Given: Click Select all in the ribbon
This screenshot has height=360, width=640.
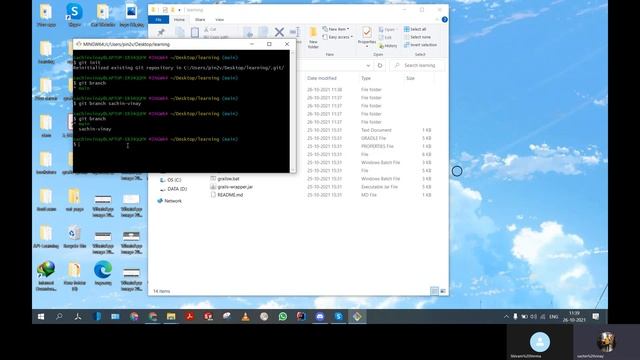Looking at the screenshot, I should click(415, 29).
